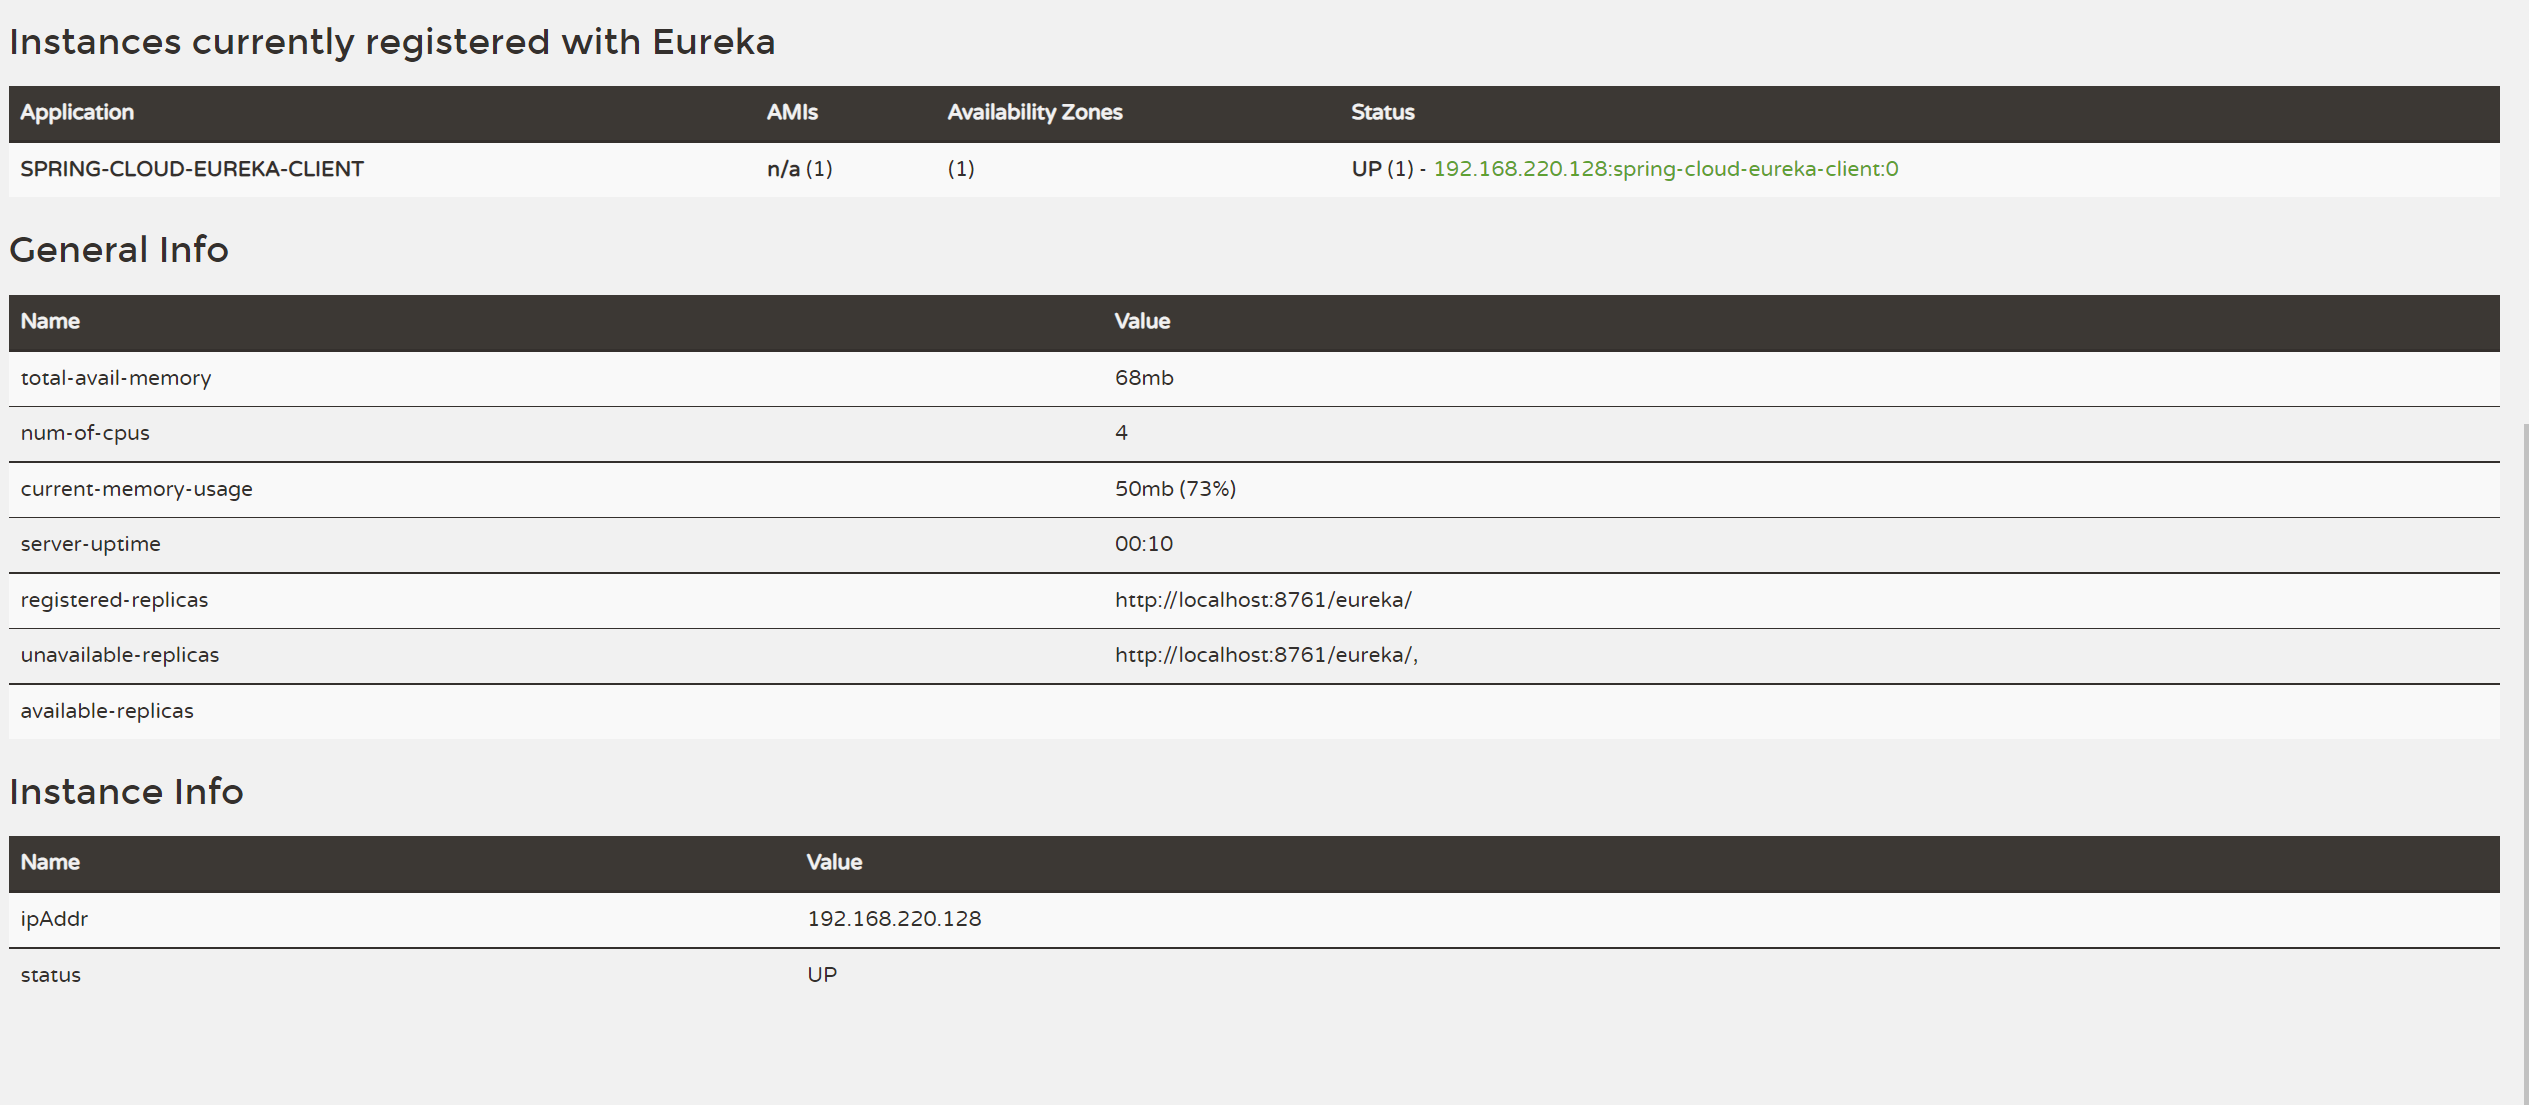Click the Availability Zones column header

coord(1035,112)
